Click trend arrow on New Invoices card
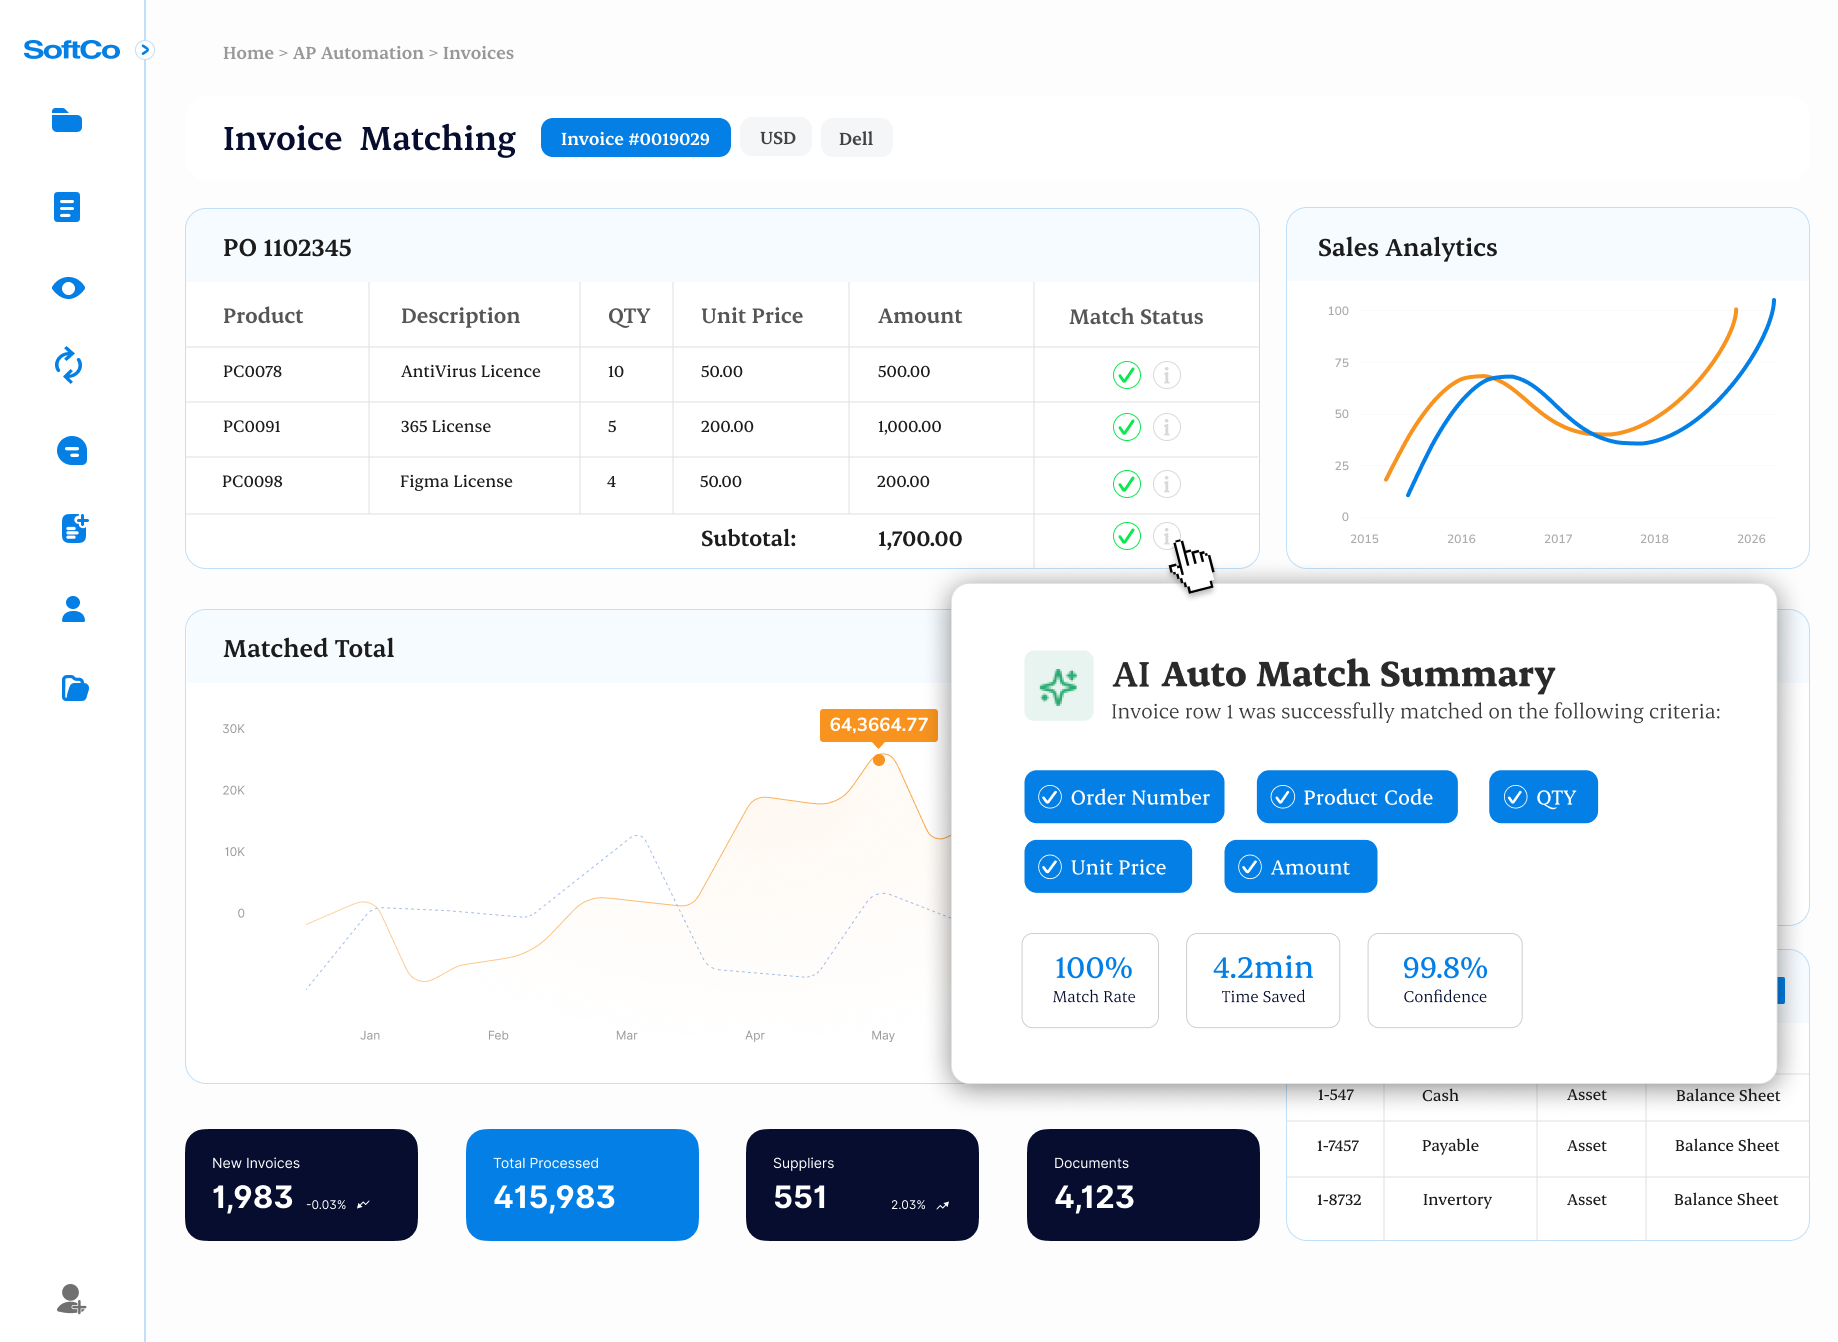Screen dimensions: 1838x1342 [363, 1204]
